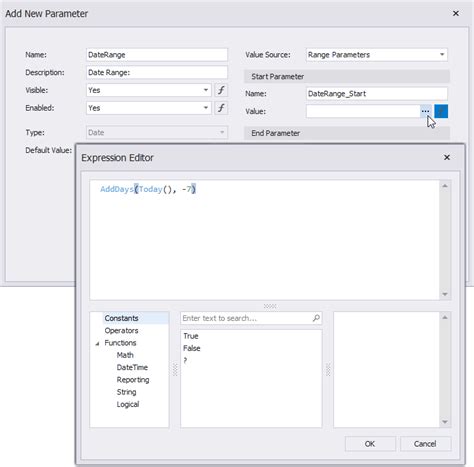Collapse the Functions tree node

pyautogui.click(x=97, y=343)
